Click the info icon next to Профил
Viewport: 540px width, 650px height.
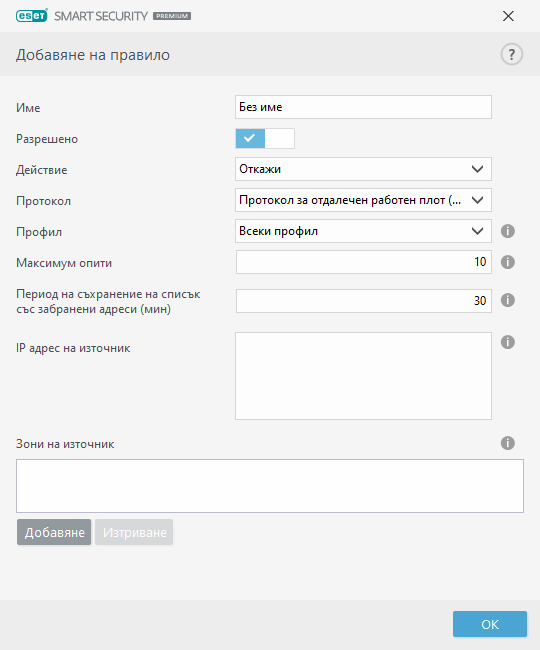click(508, 231)
